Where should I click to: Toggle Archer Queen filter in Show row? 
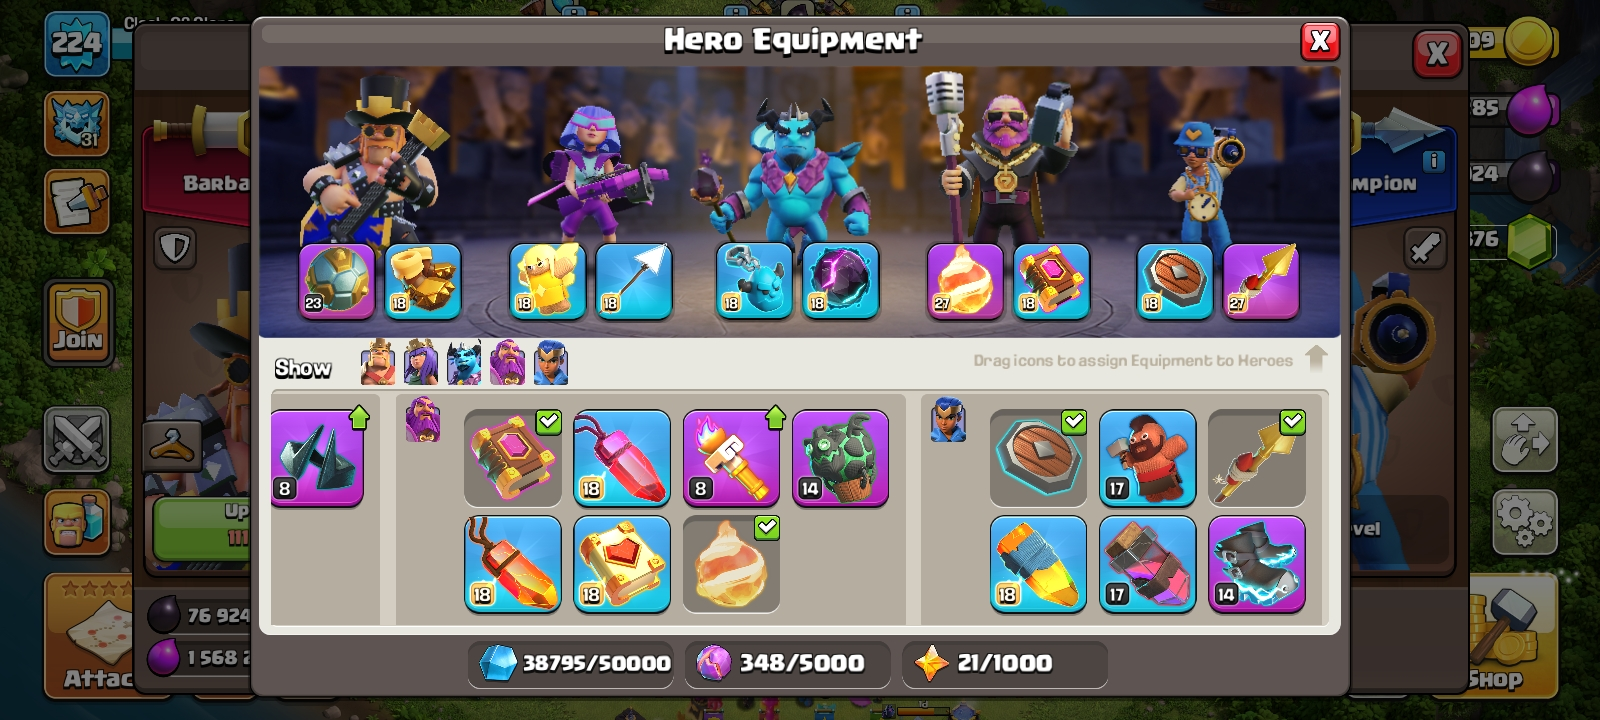click(421, 363)
